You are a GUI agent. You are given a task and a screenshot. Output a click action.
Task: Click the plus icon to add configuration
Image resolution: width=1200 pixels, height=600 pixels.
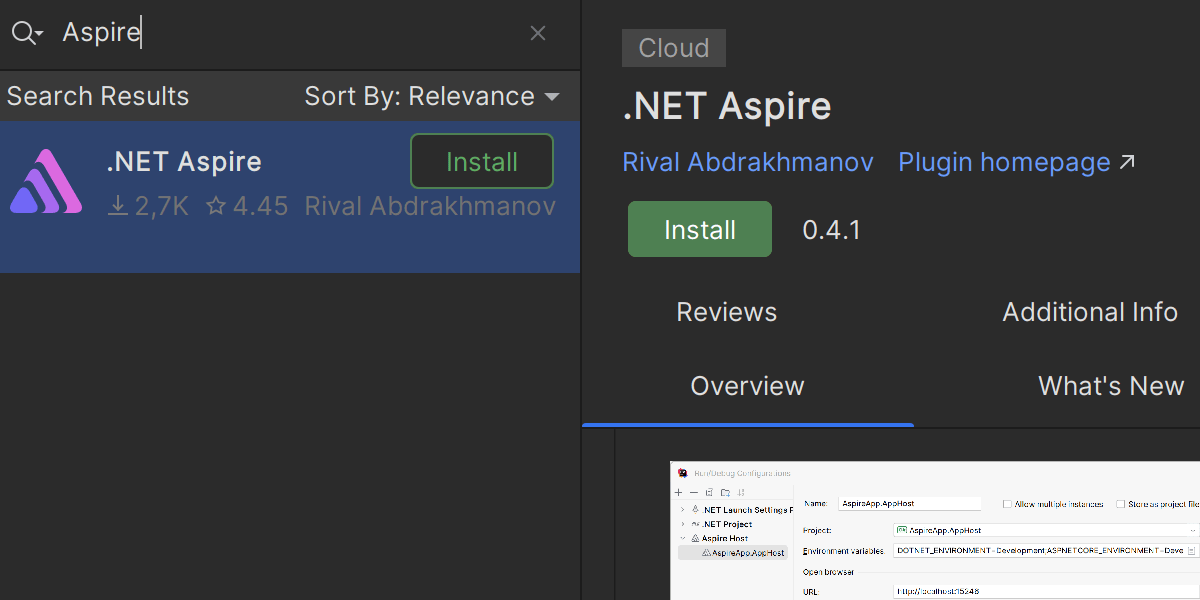click(678, 492)
